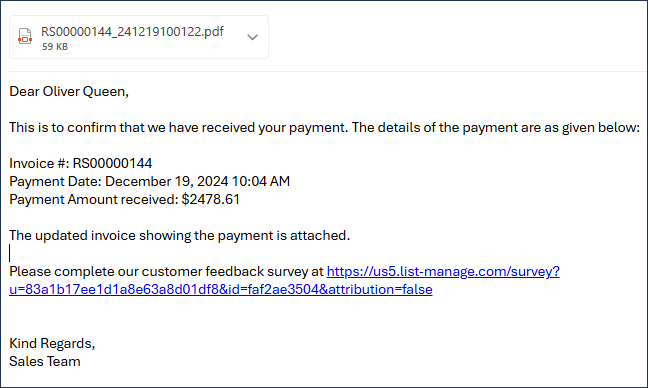
Task: Open the us5.list-manage.com survey link
Action: click(443, 271)
